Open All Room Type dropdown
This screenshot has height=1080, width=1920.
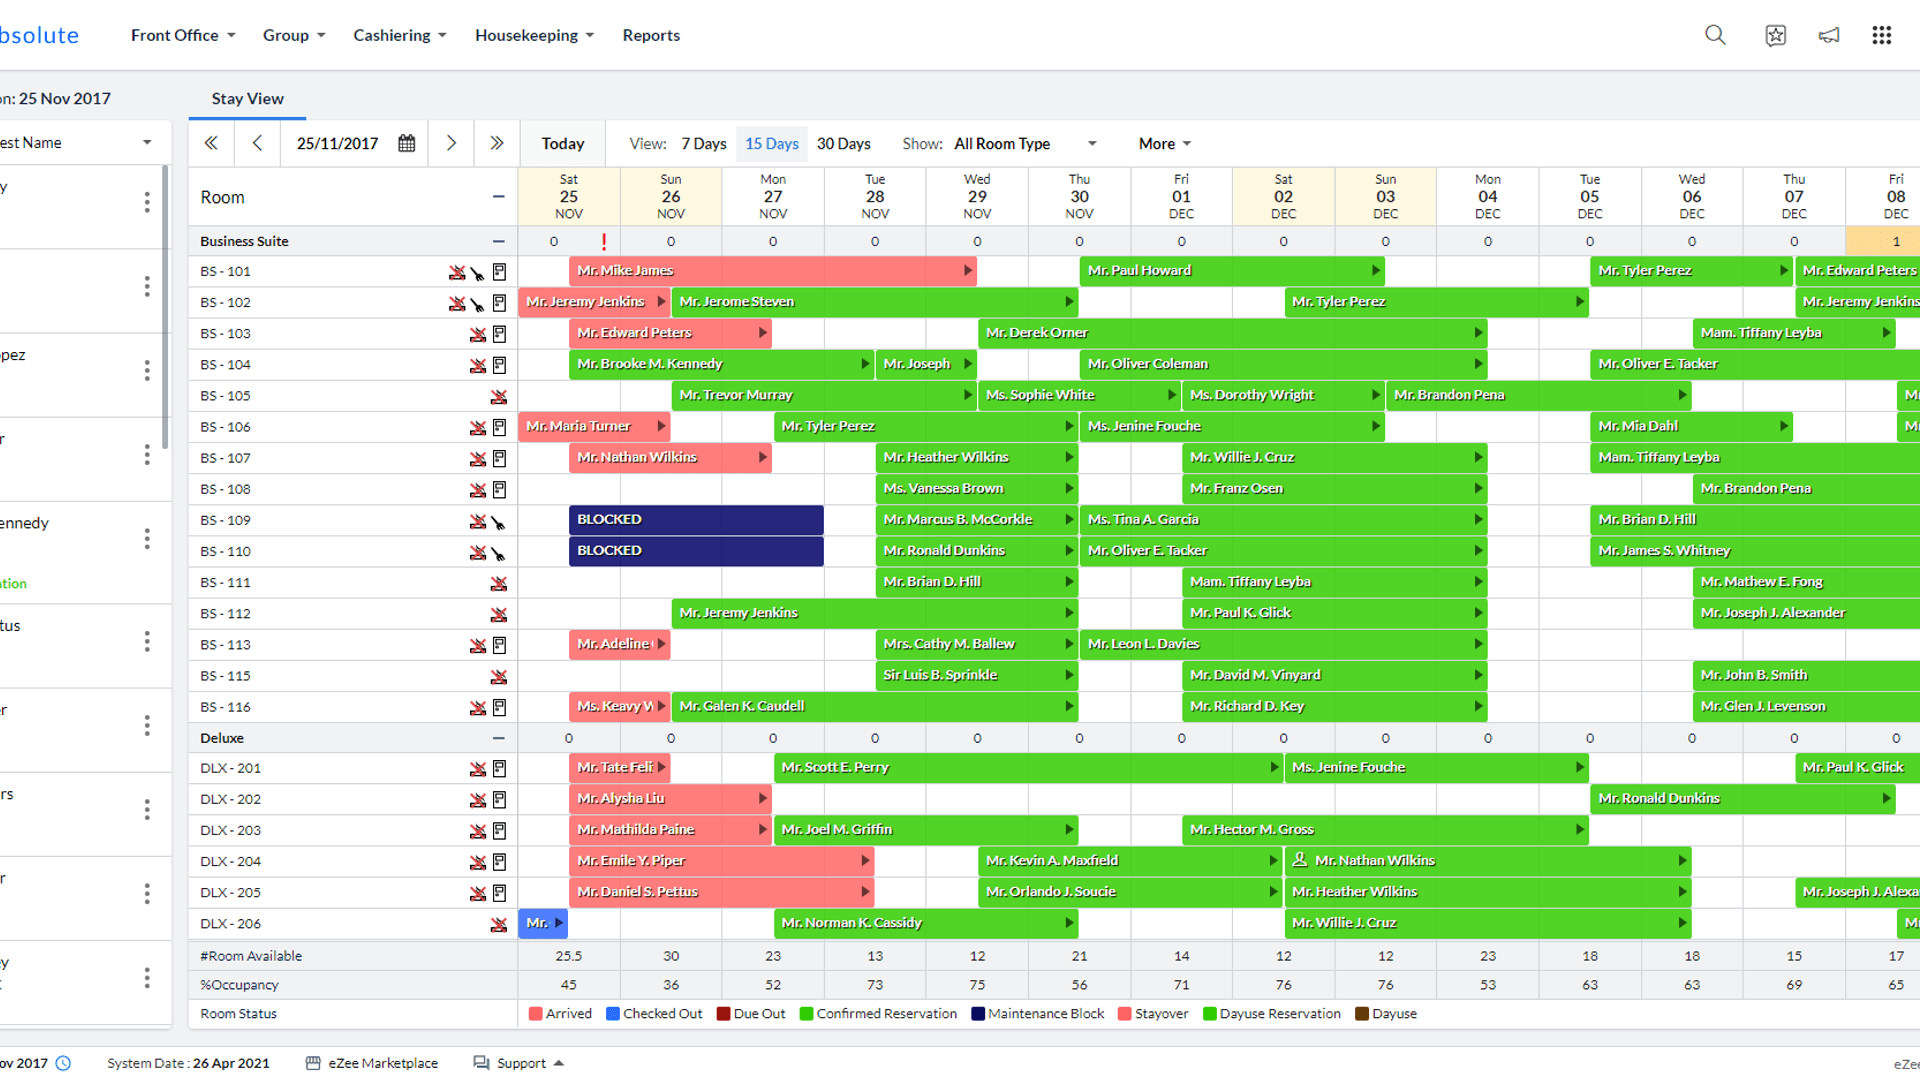click(1025, 143)
